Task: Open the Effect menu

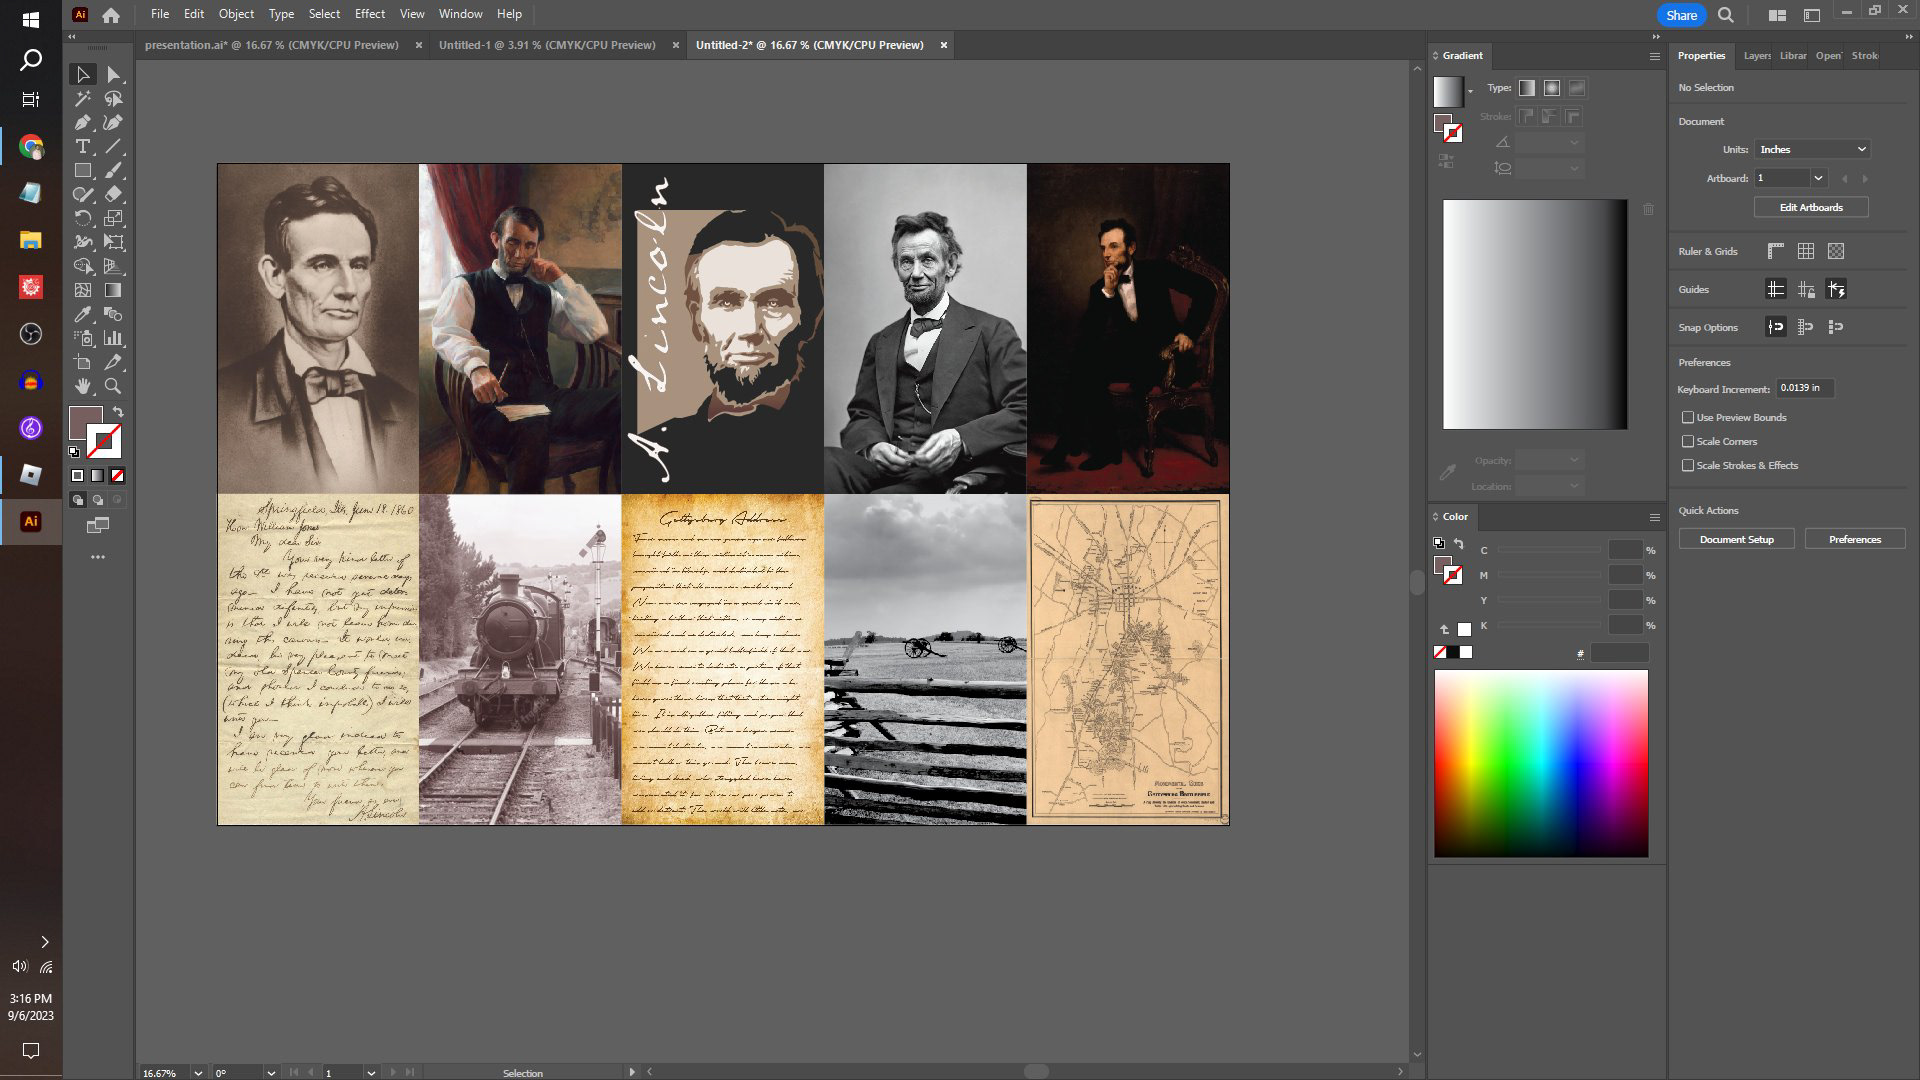Action: coord(369,14)
